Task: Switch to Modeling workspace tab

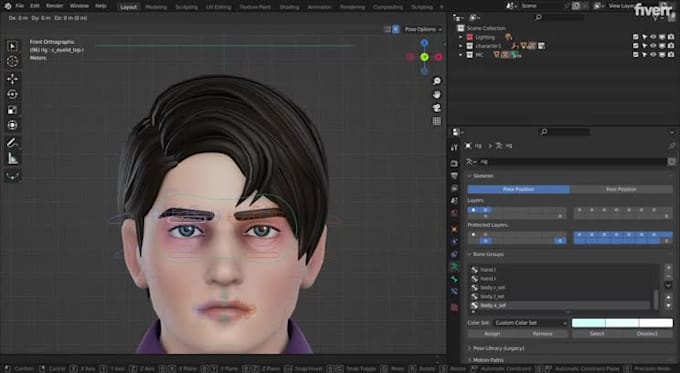Action: (156, 7)
